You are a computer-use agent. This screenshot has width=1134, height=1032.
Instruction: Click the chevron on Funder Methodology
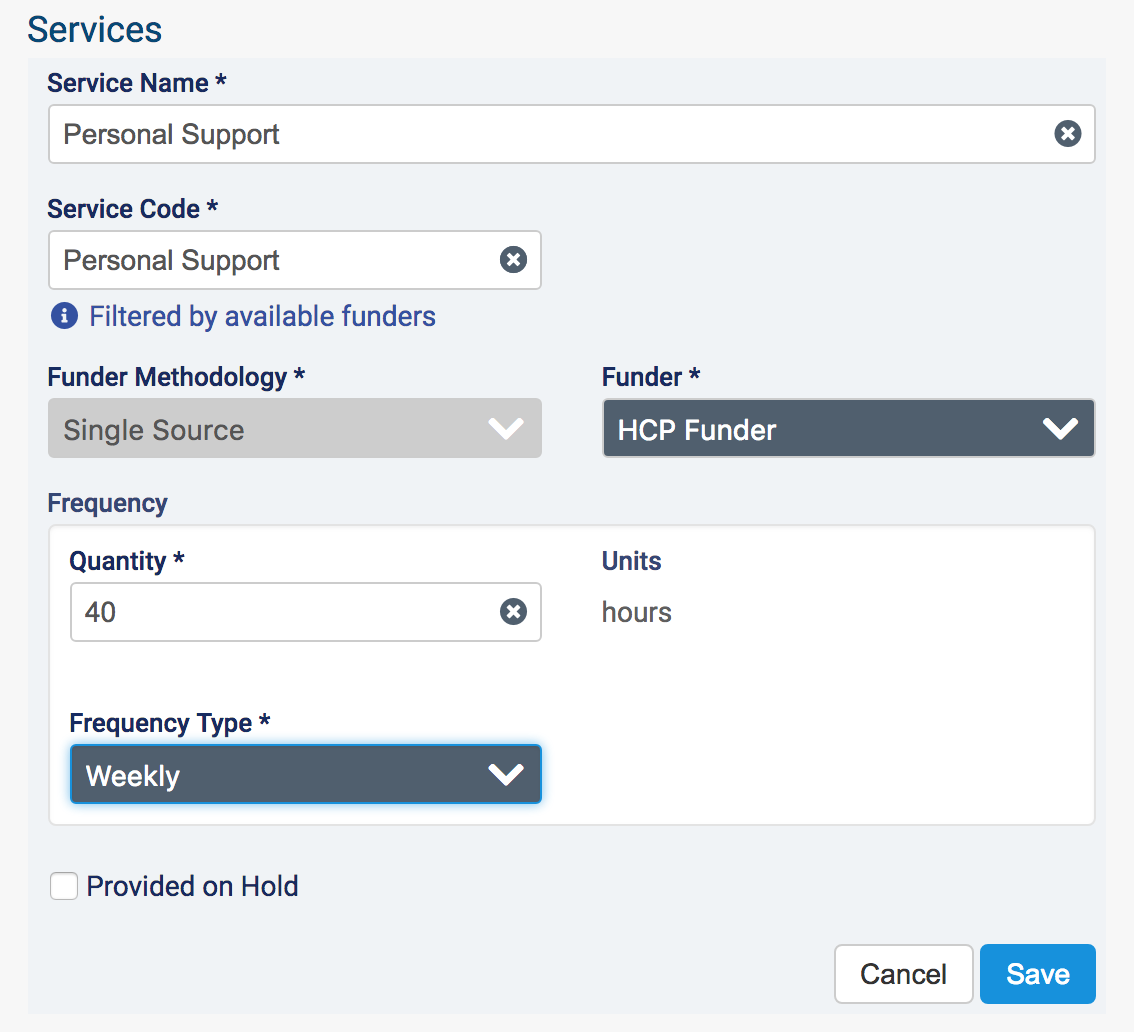point(506,430)
